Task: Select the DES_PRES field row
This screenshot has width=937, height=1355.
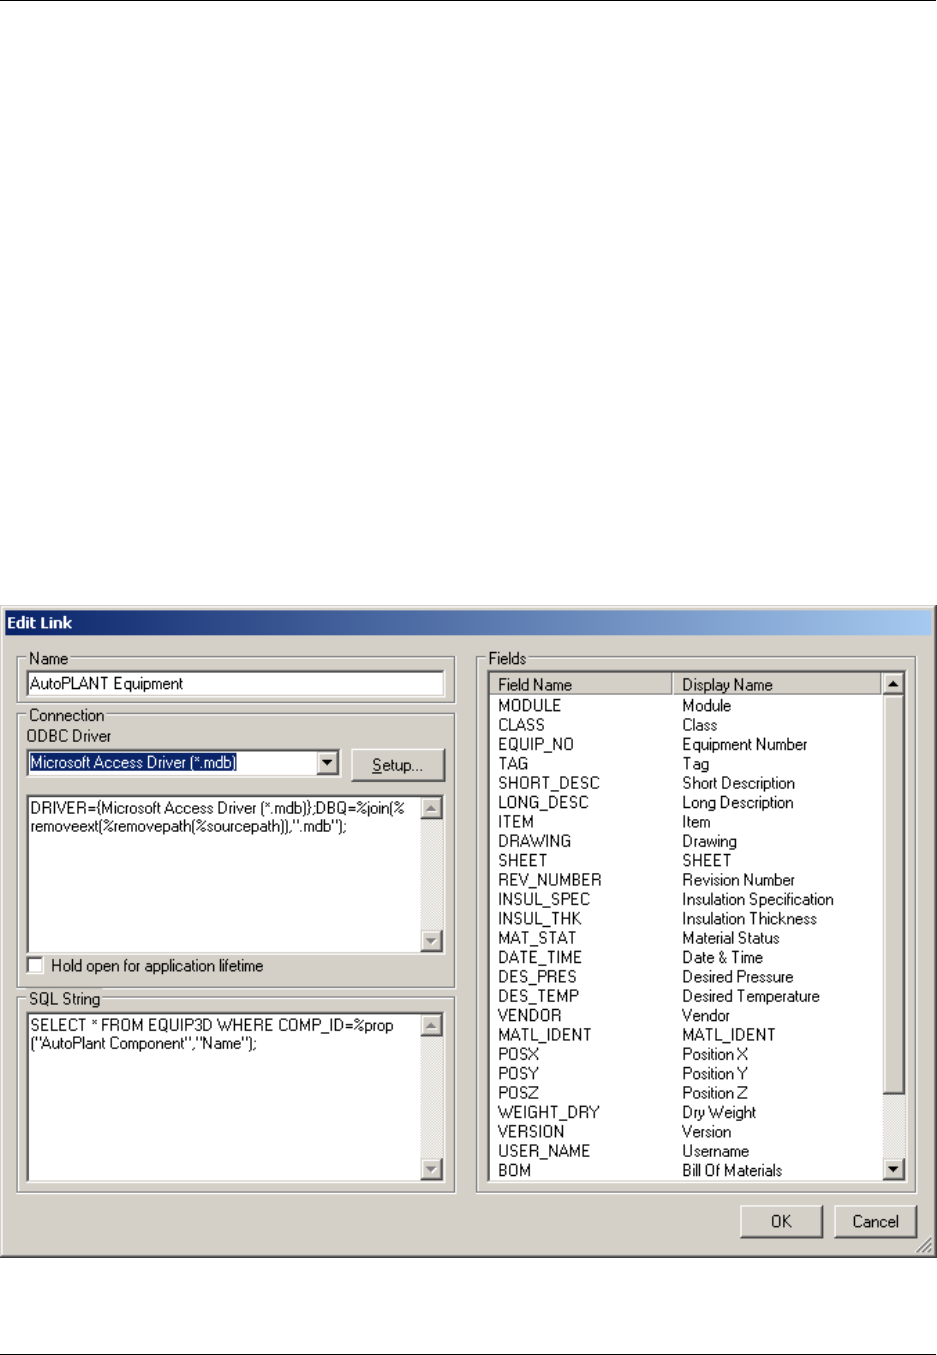Action: (x=686, y=977)
